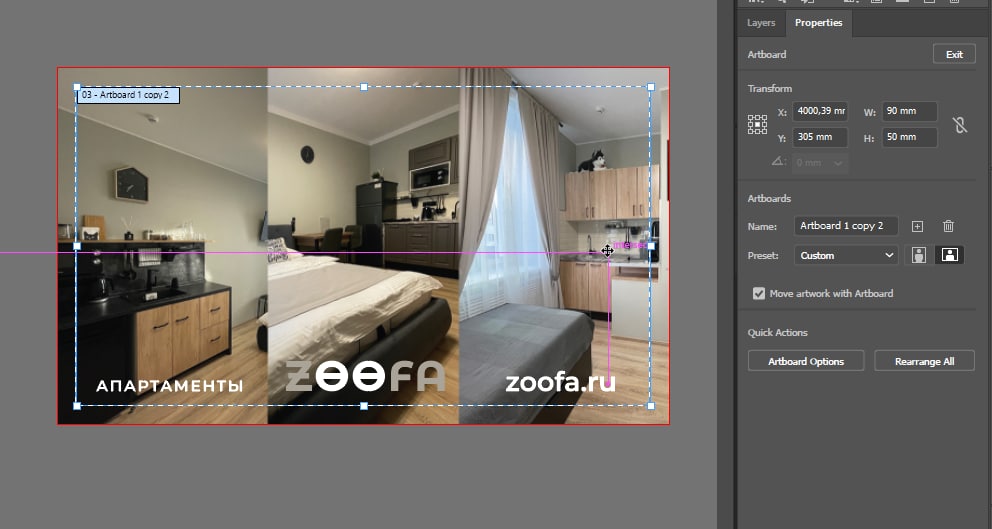Click the Exit artboard button
This screenshot has height=529, width=992.
(954, 54)
